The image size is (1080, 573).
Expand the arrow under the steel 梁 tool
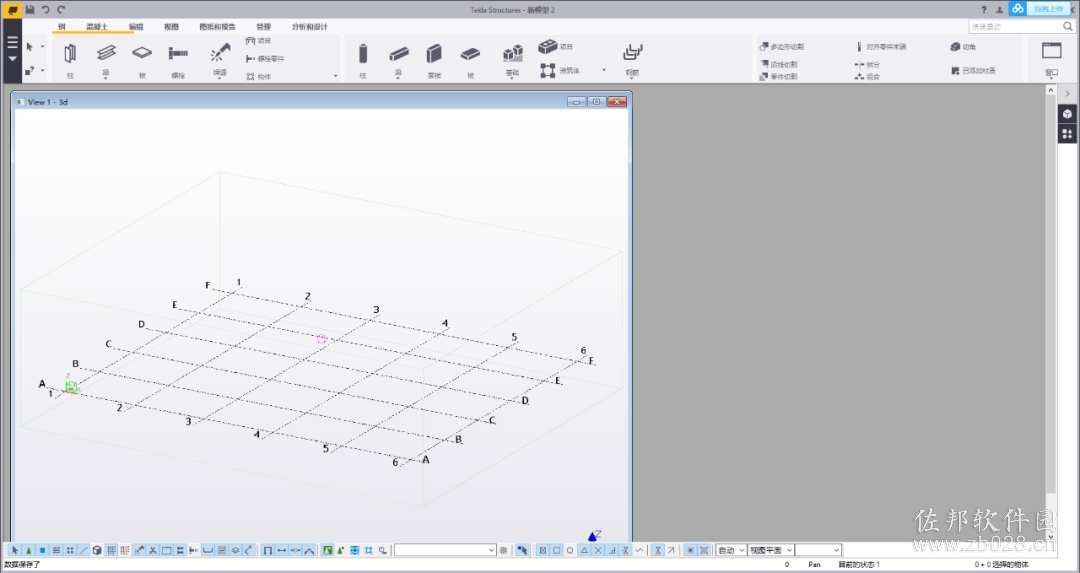coord(106,78)
